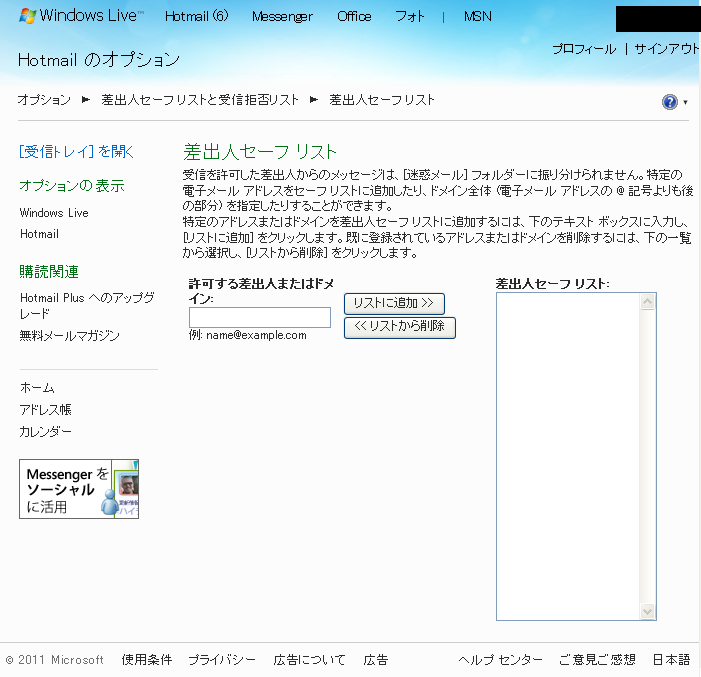Image resolution: width=701 pixels, height=677 pixels.
Task: Open ヘルプ センター footer link
Action: (x=500, y=660)
